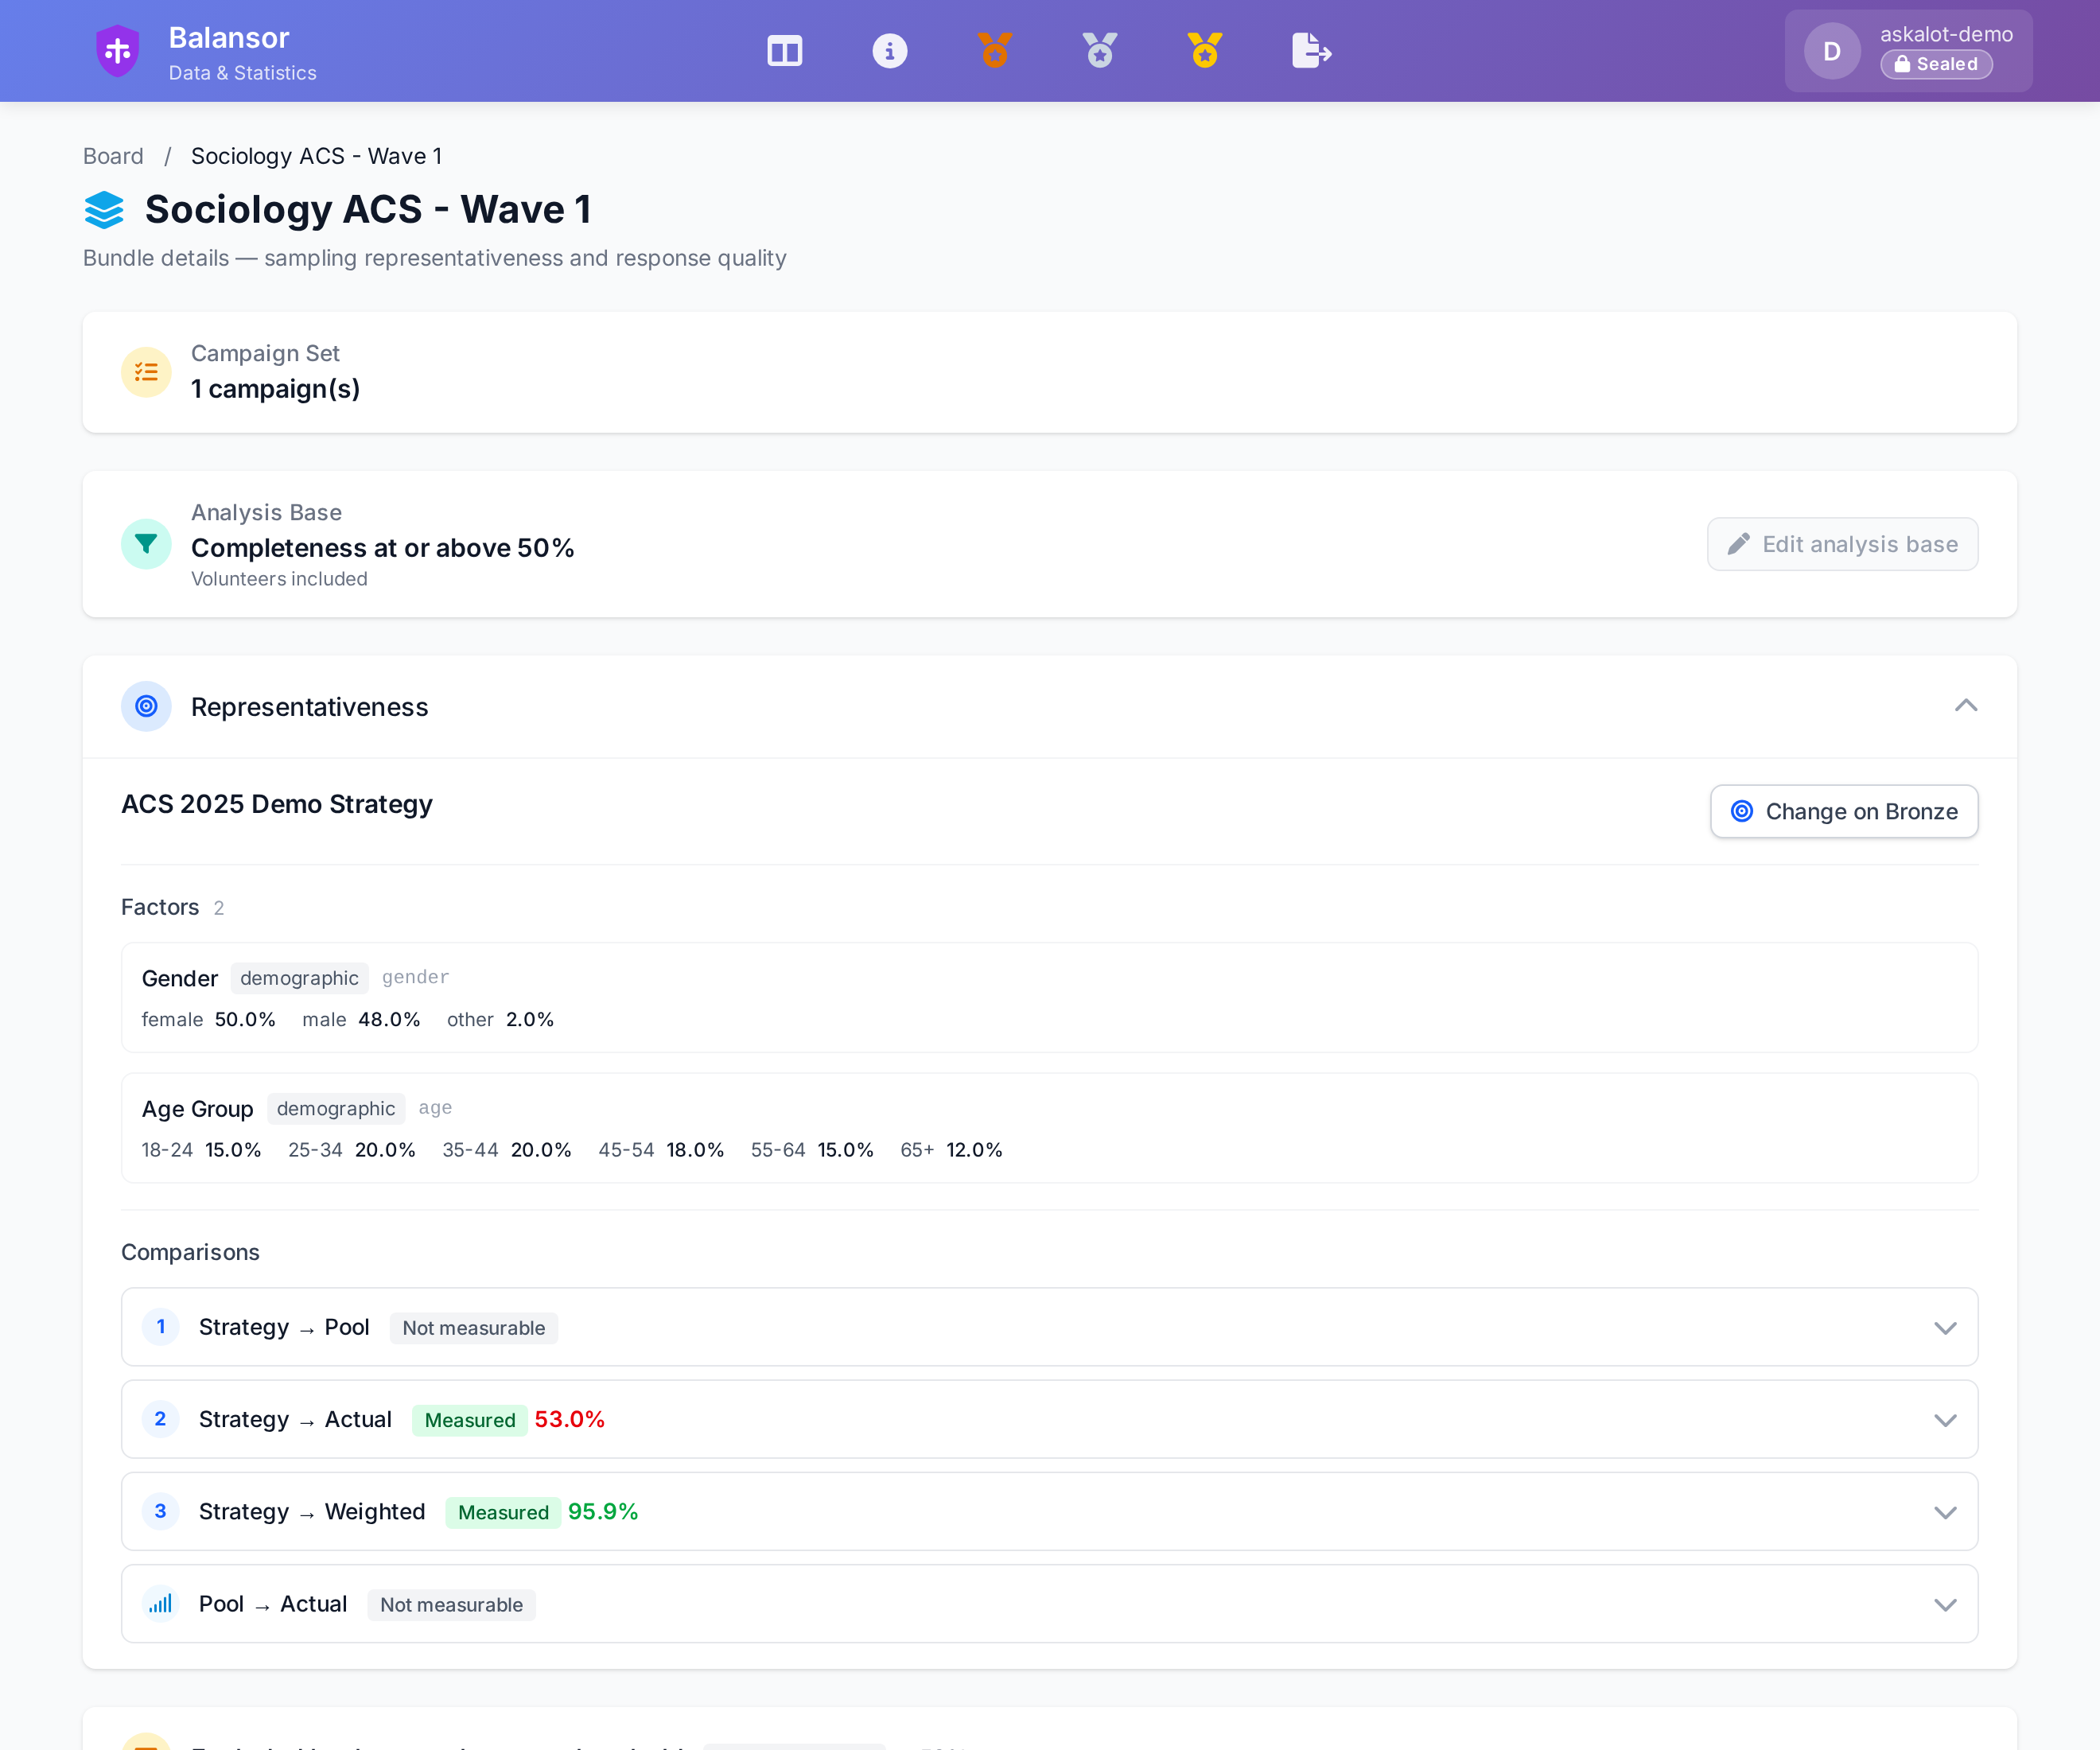Screen dimensions: 2100x1750
Task: Click the Edit analysis base button
Action: tap(1842, 544)
